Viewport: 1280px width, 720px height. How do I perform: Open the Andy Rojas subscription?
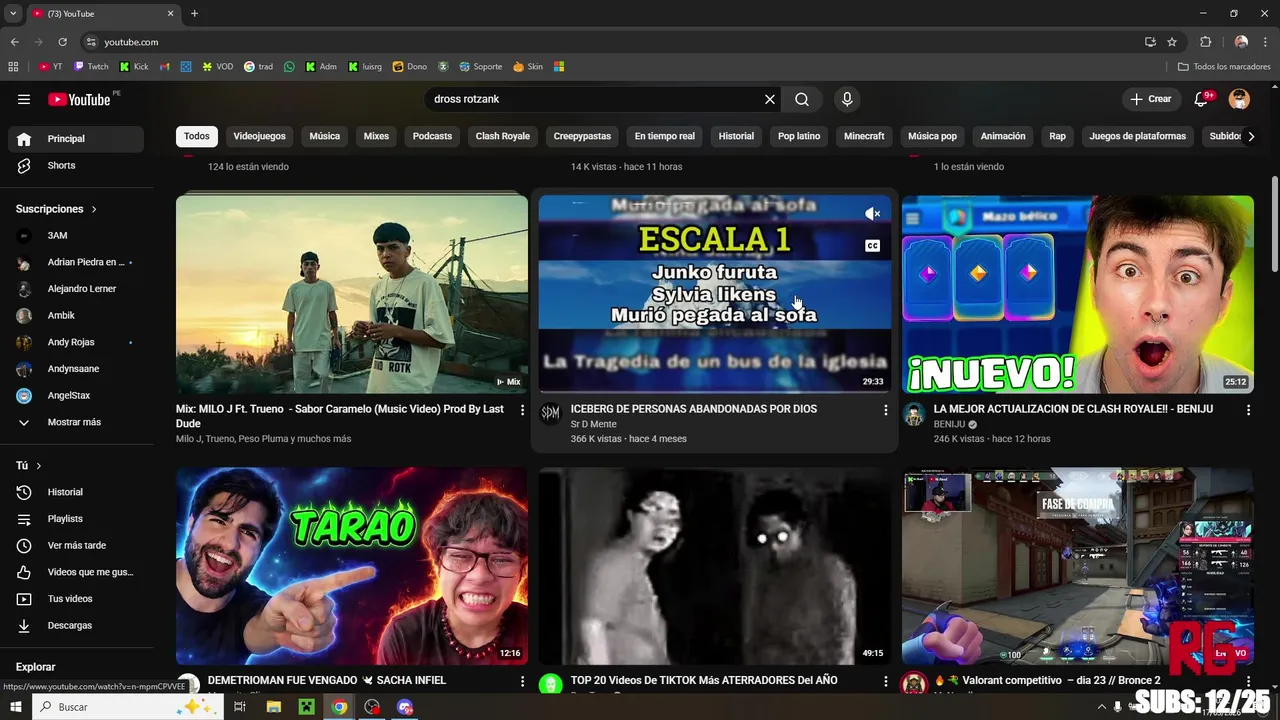pyautogui.click(x=76, y=342)
